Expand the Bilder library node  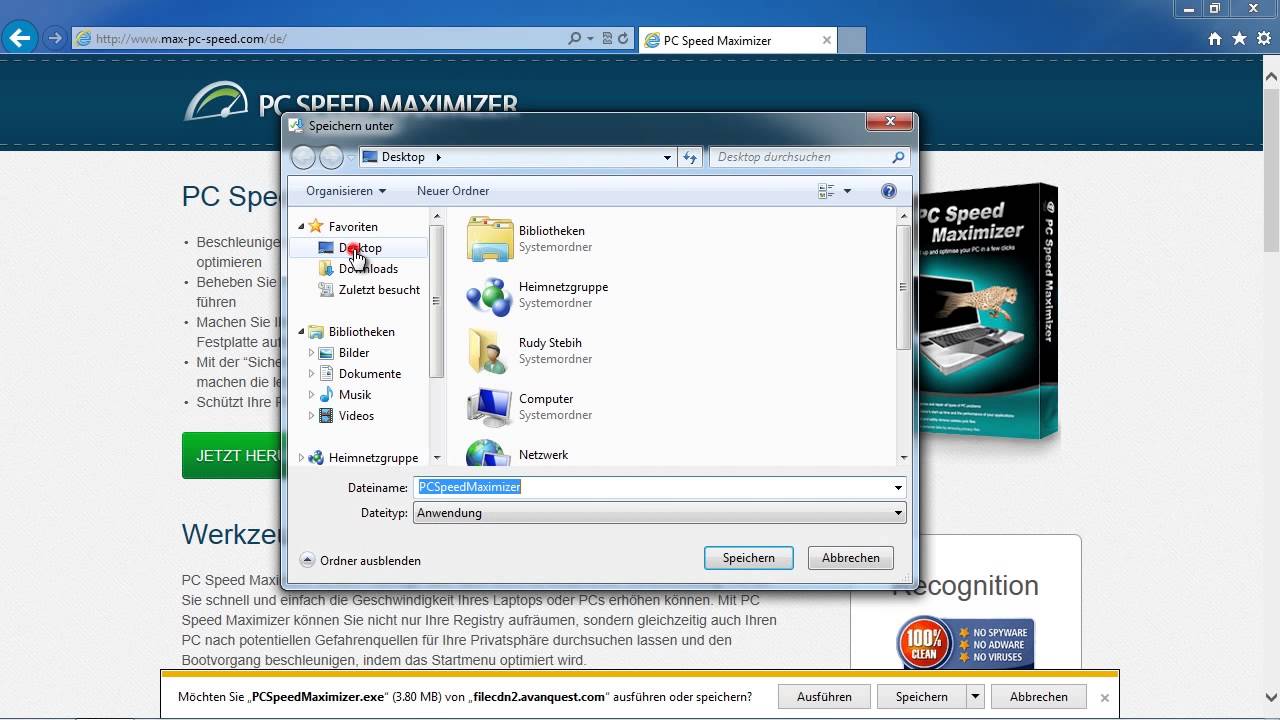(x=311, y=353)
